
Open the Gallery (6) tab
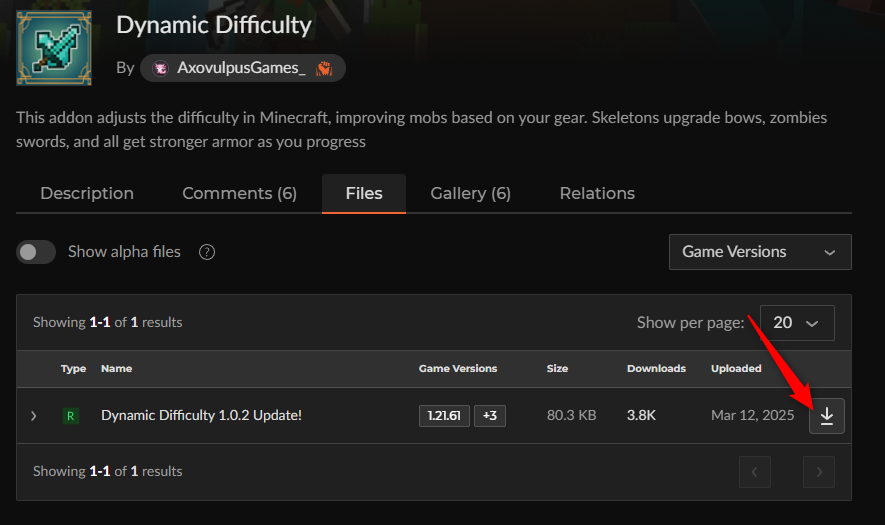pos(470,193)
